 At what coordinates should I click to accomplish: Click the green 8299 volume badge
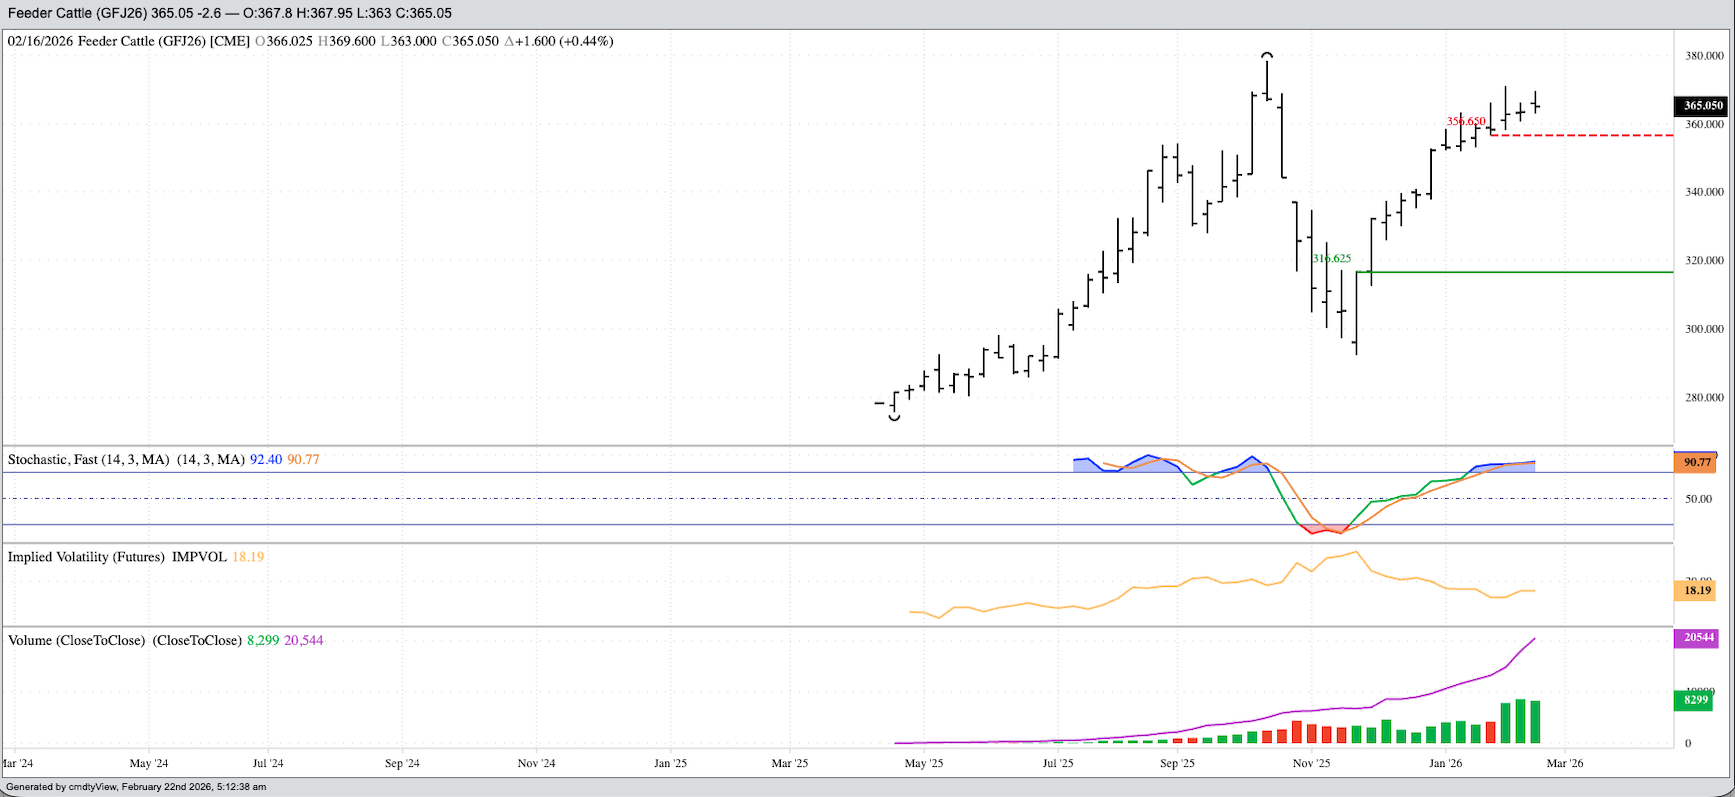click(x=1696, y=700)
